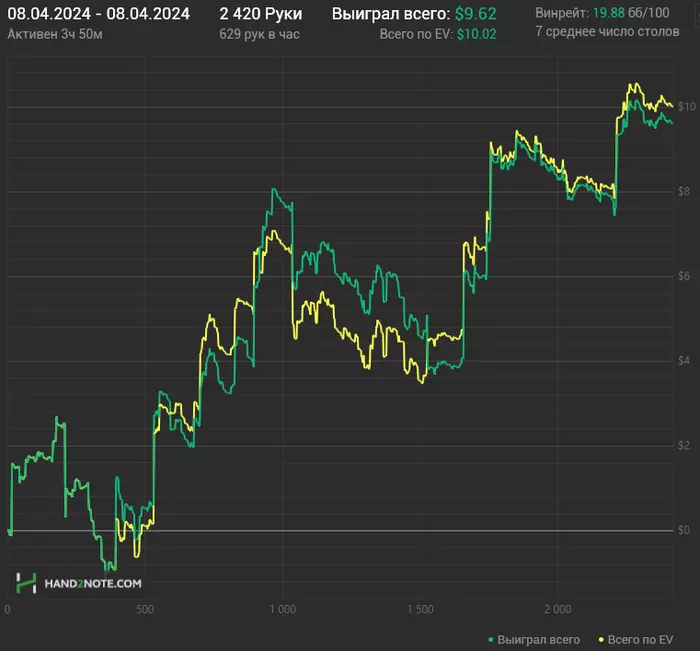
Task: Select the date range 08.04.2024 - 08.04.2024
Action: point(99,14)
